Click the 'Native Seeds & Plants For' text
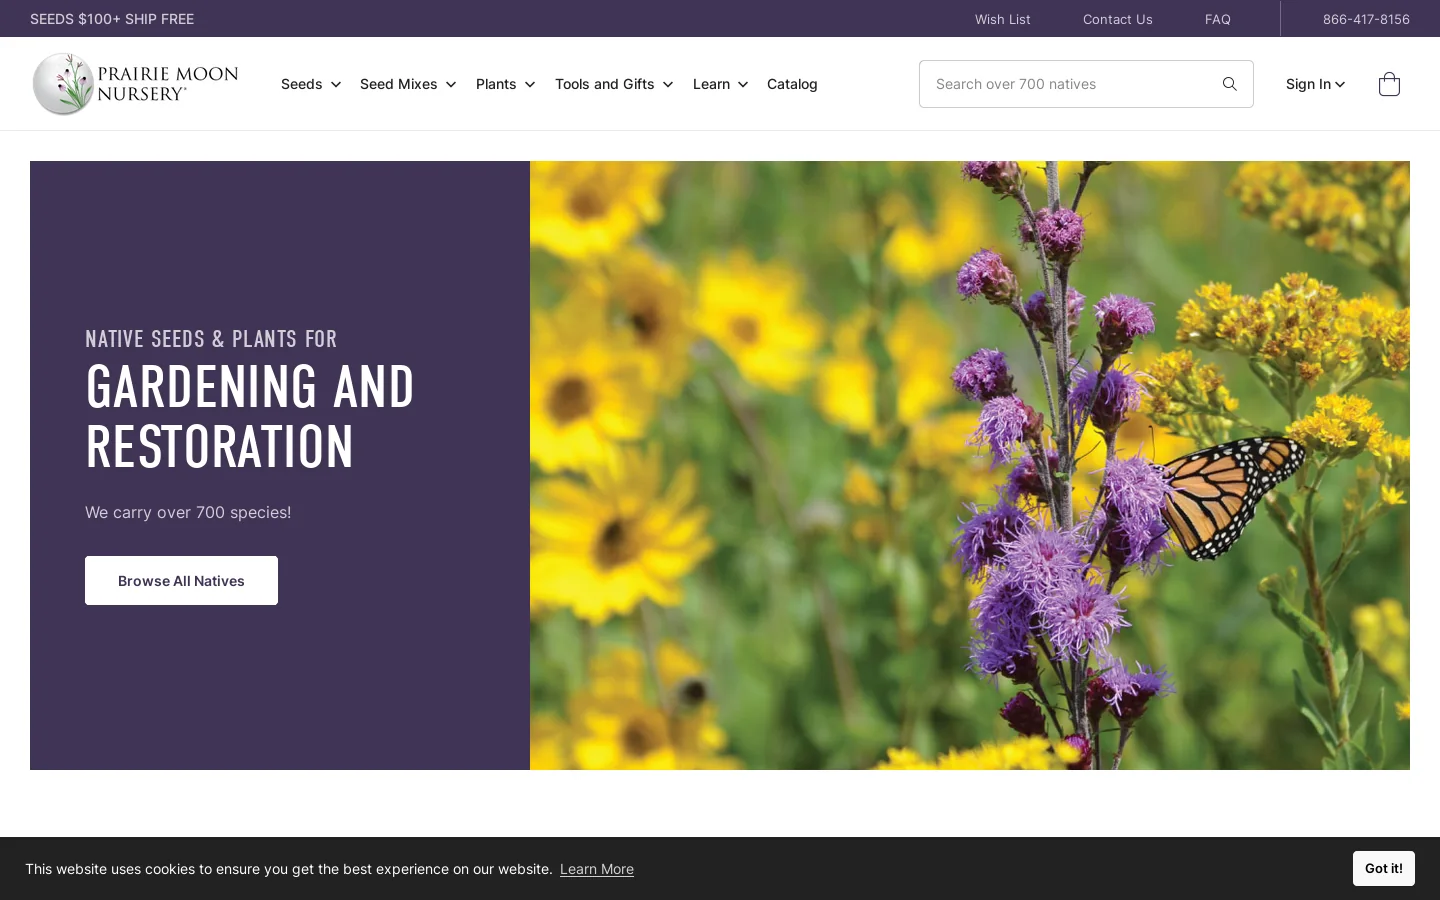This screenshot has width=1440, height=900. pyautogui.click(x=211, y=339)
